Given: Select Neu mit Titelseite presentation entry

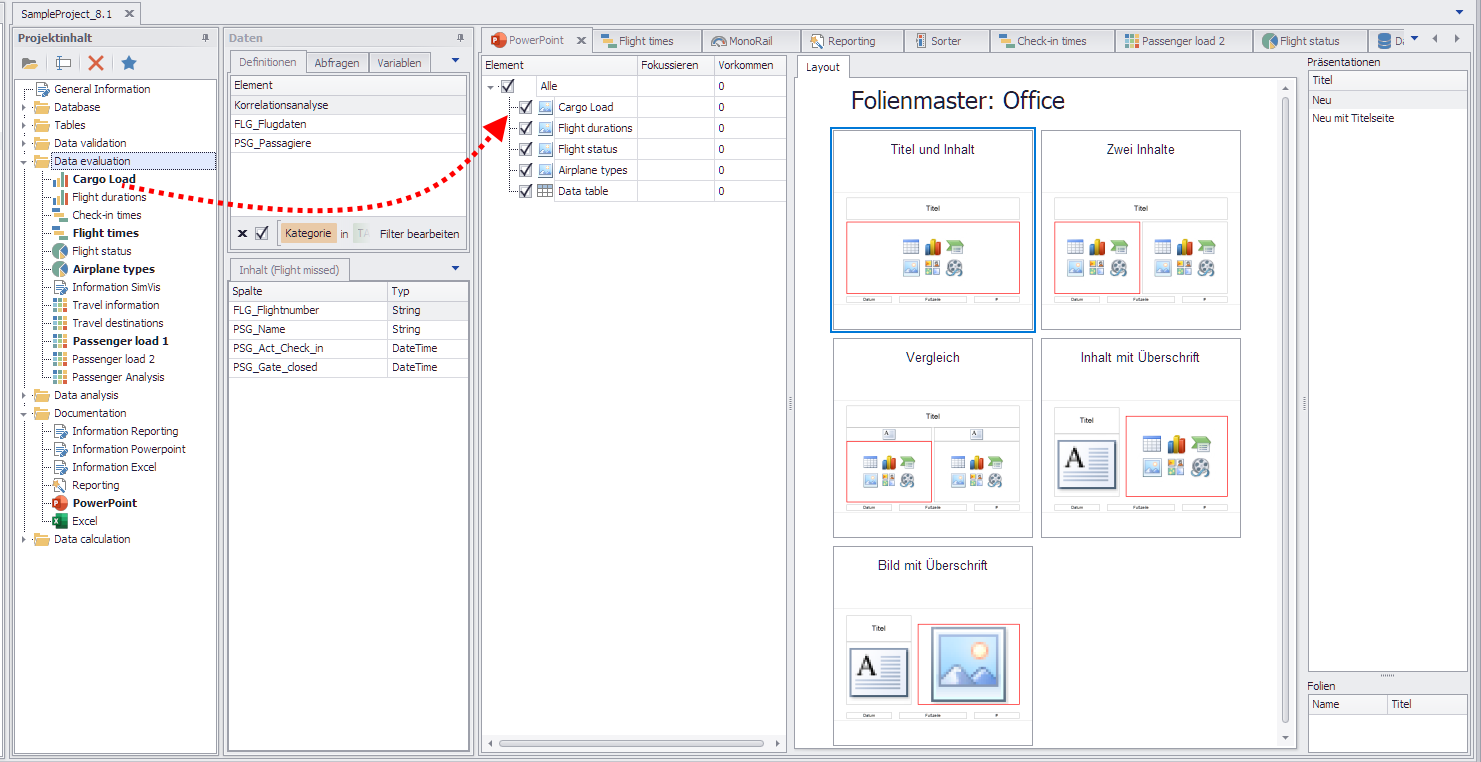Looking at the screenshot, I should point(1388,118).
